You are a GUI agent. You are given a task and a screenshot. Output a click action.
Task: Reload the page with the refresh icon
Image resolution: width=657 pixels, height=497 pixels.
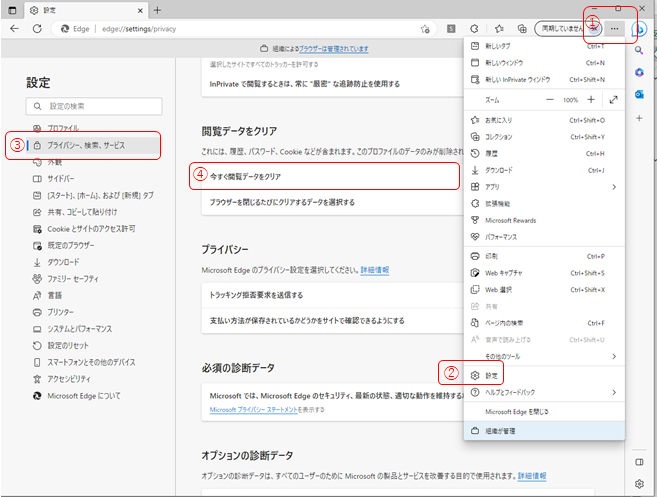tap(37, 28)
